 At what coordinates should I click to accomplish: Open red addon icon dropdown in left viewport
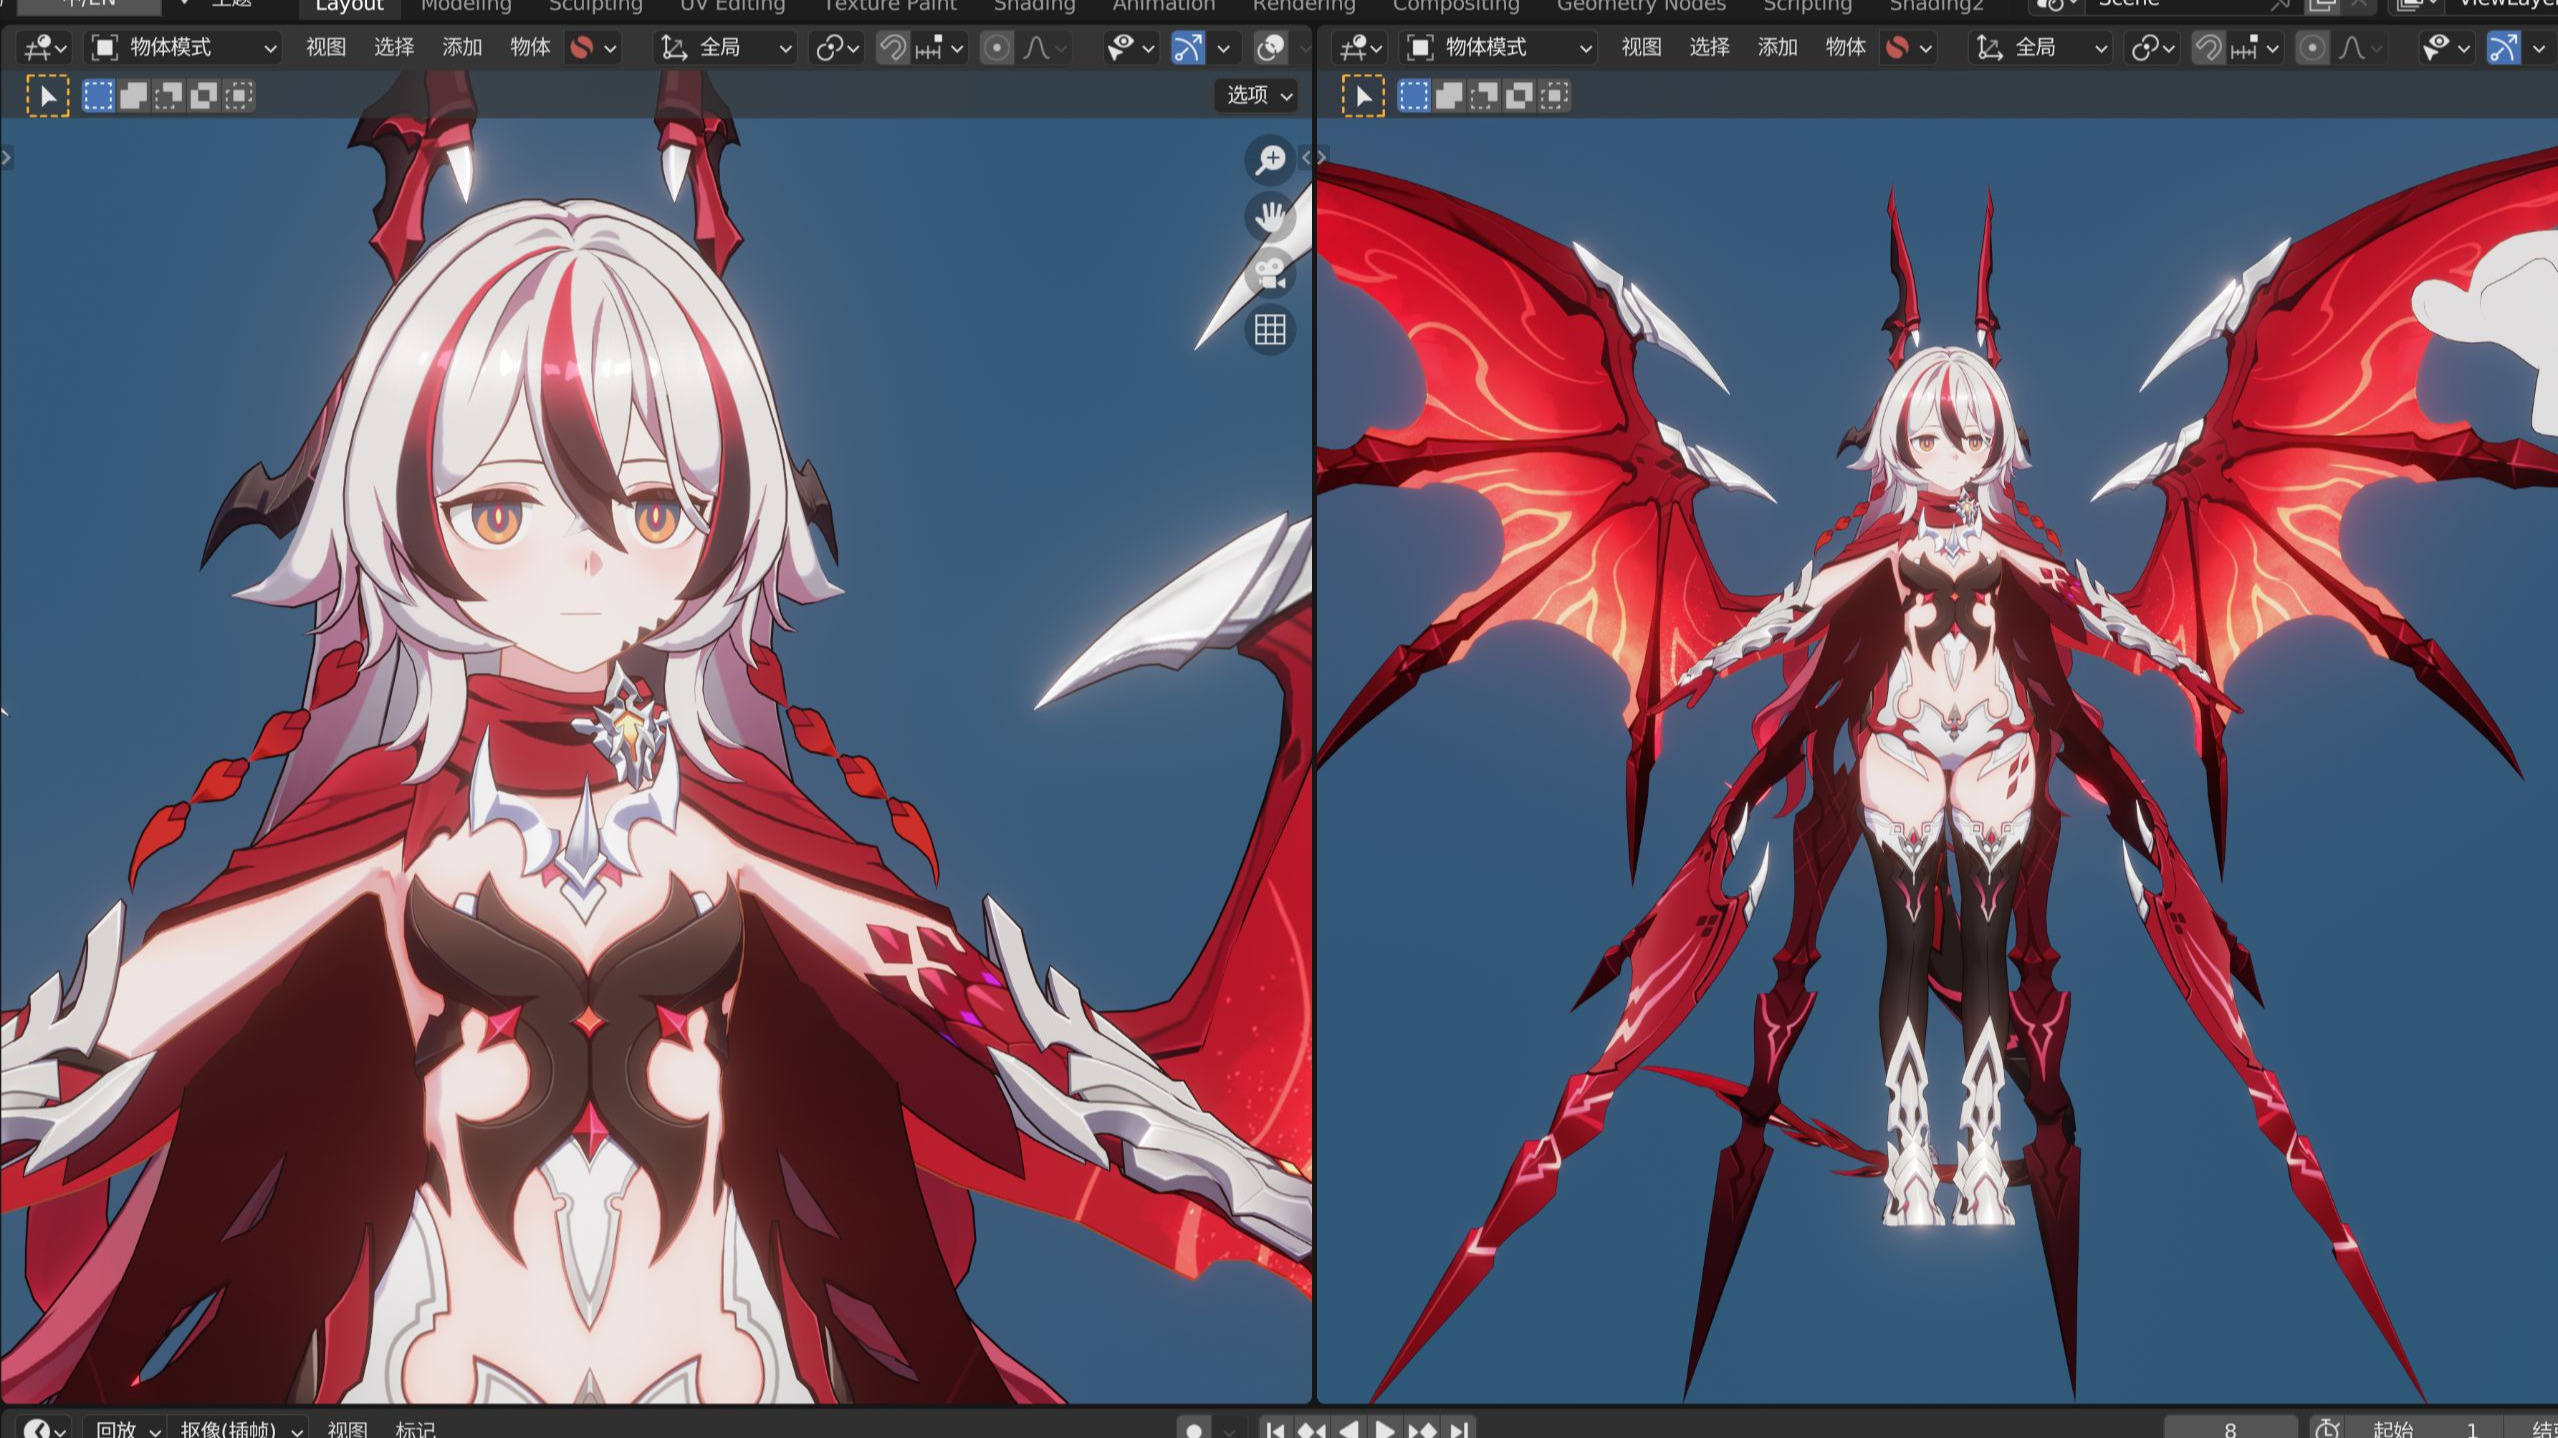[593, 47]
